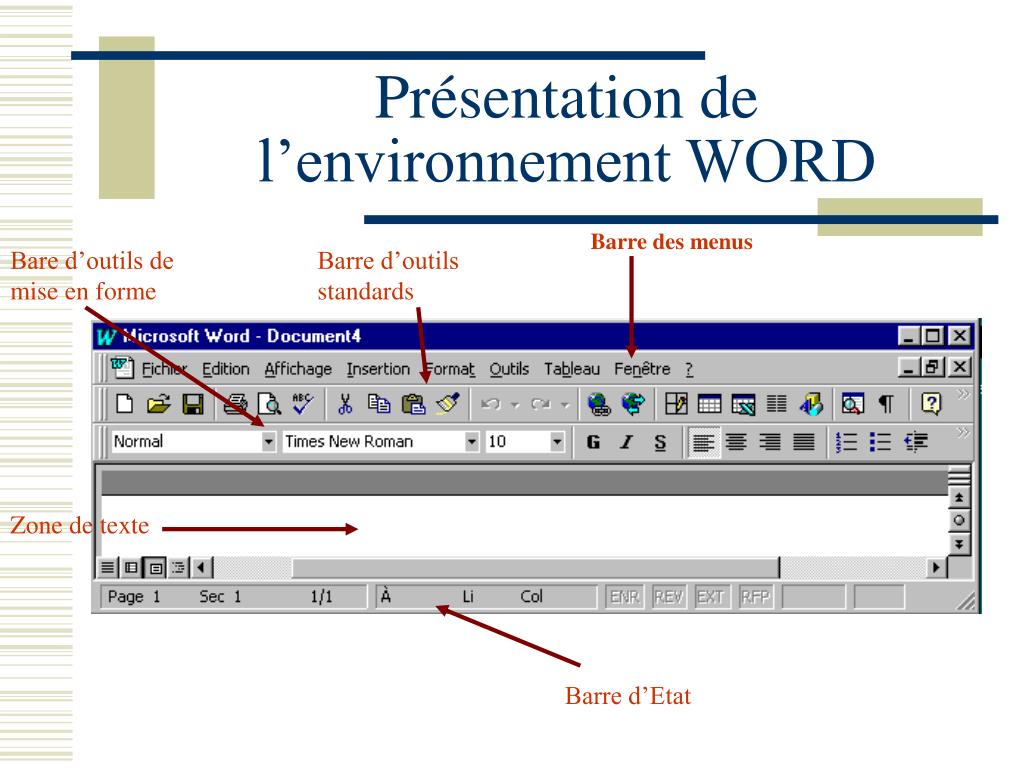Paste with the clipboard icon
The image size is (1024, 768).
413,404
